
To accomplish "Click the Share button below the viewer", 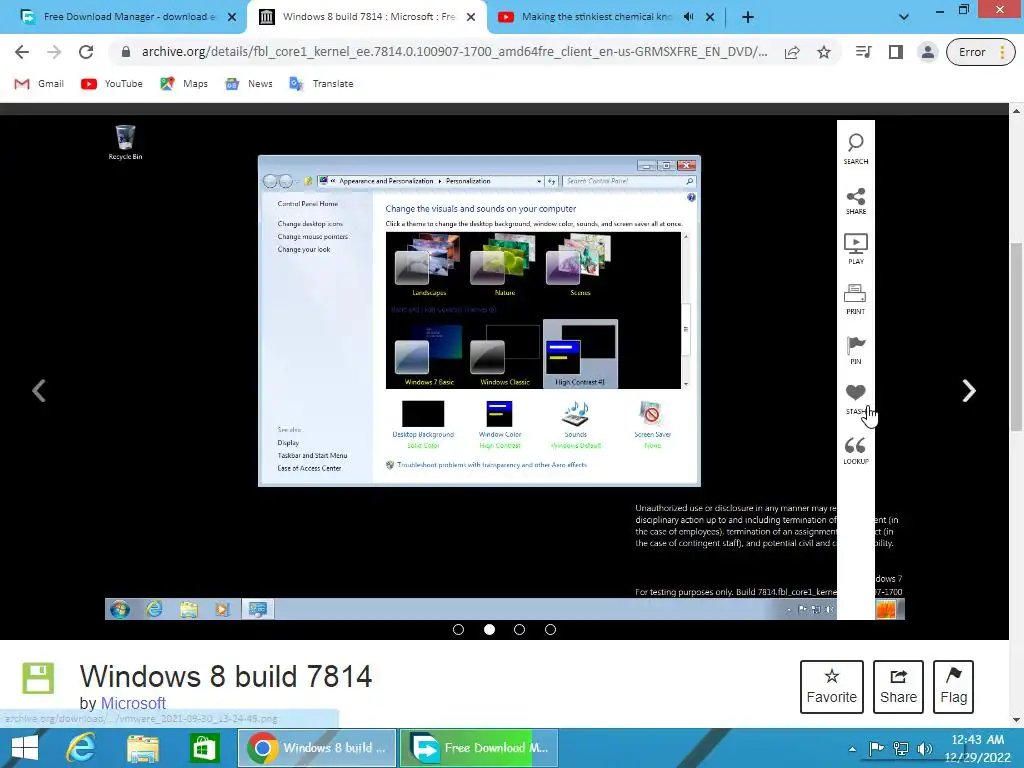I will (x=898, y=686).
